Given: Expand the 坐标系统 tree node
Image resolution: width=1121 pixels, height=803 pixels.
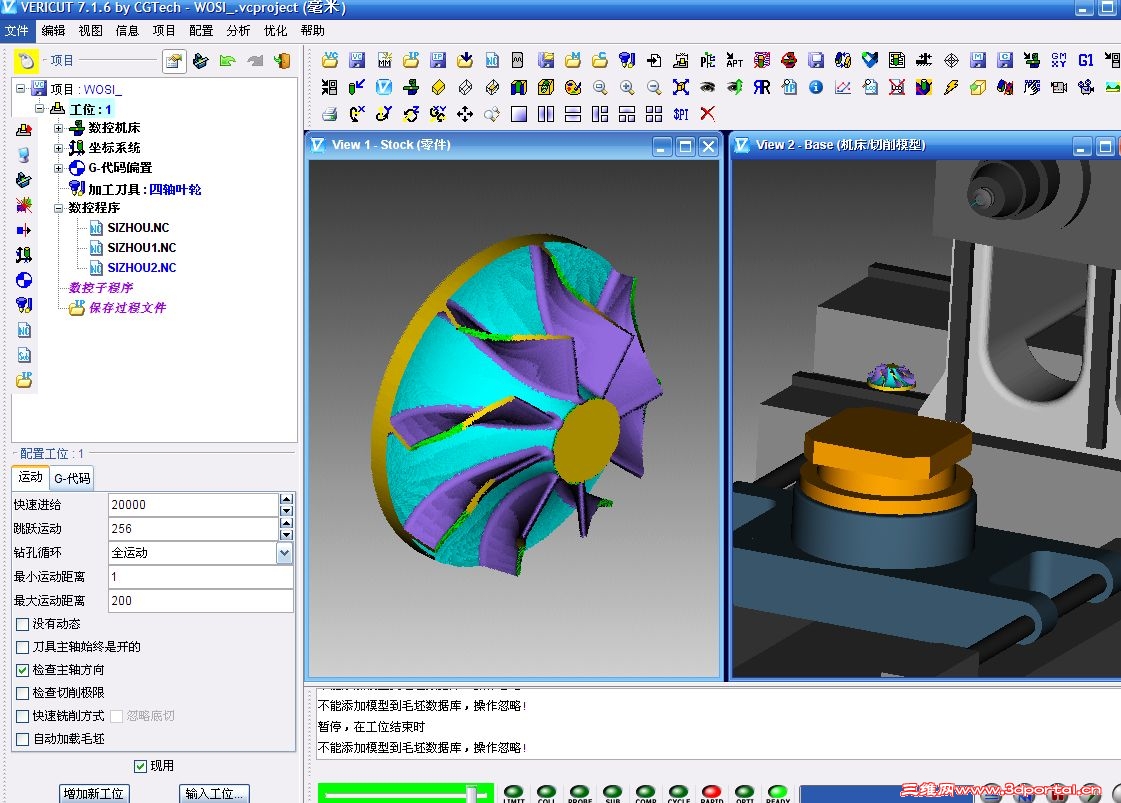Looking at the screenshot, I should [59, 149].
